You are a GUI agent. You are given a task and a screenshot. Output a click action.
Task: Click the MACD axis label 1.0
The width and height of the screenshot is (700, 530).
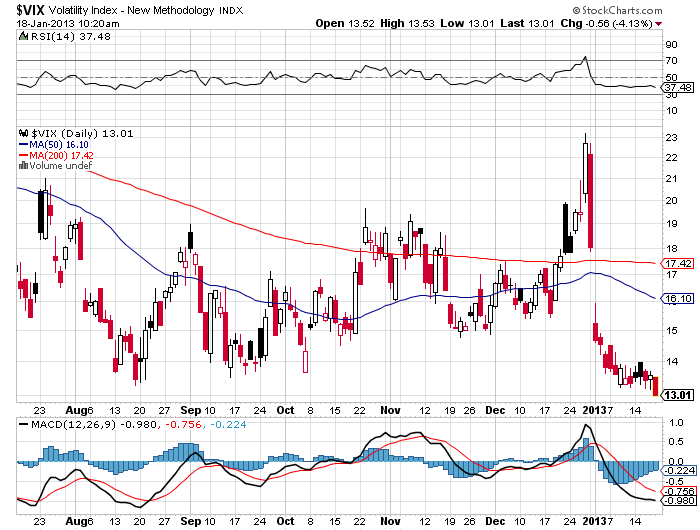tap(677, 422)
